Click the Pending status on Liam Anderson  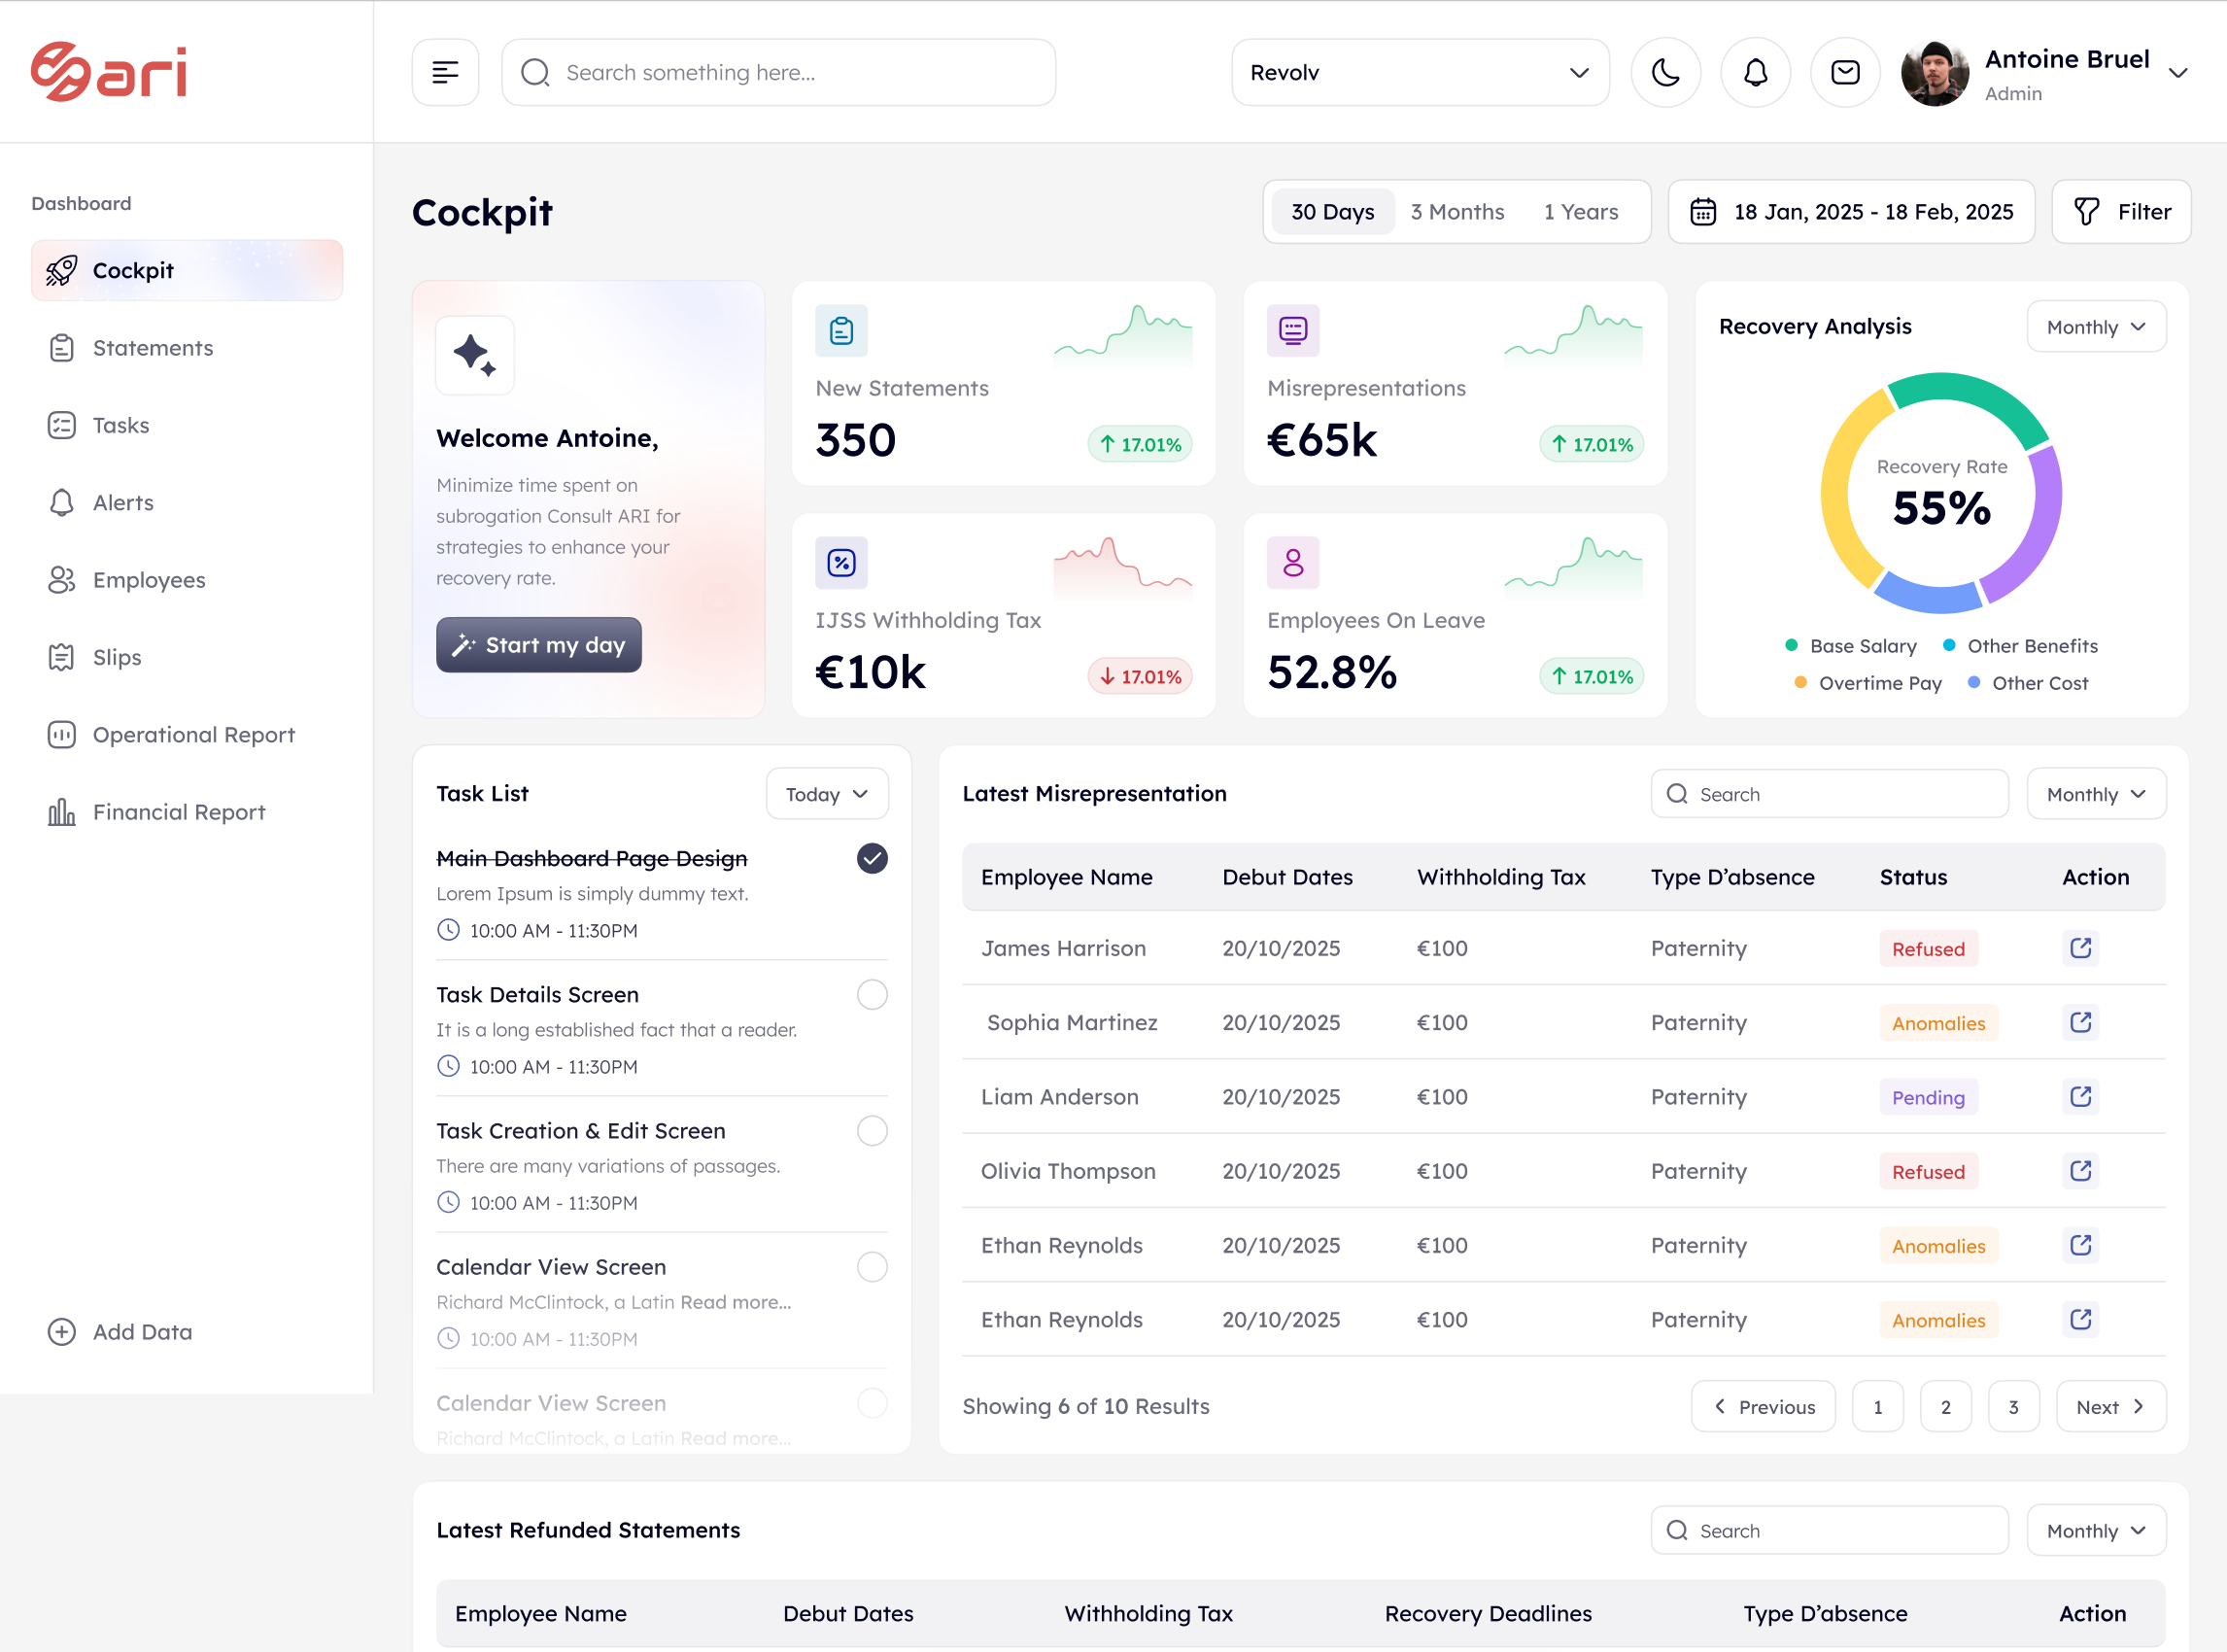pos(1928,1097)
